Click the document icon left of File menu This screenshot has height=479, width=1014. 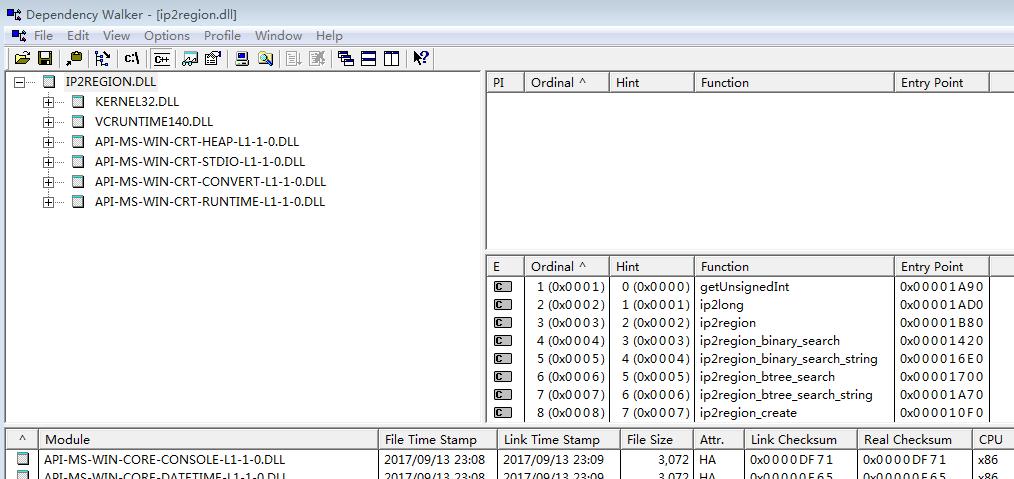19,36
